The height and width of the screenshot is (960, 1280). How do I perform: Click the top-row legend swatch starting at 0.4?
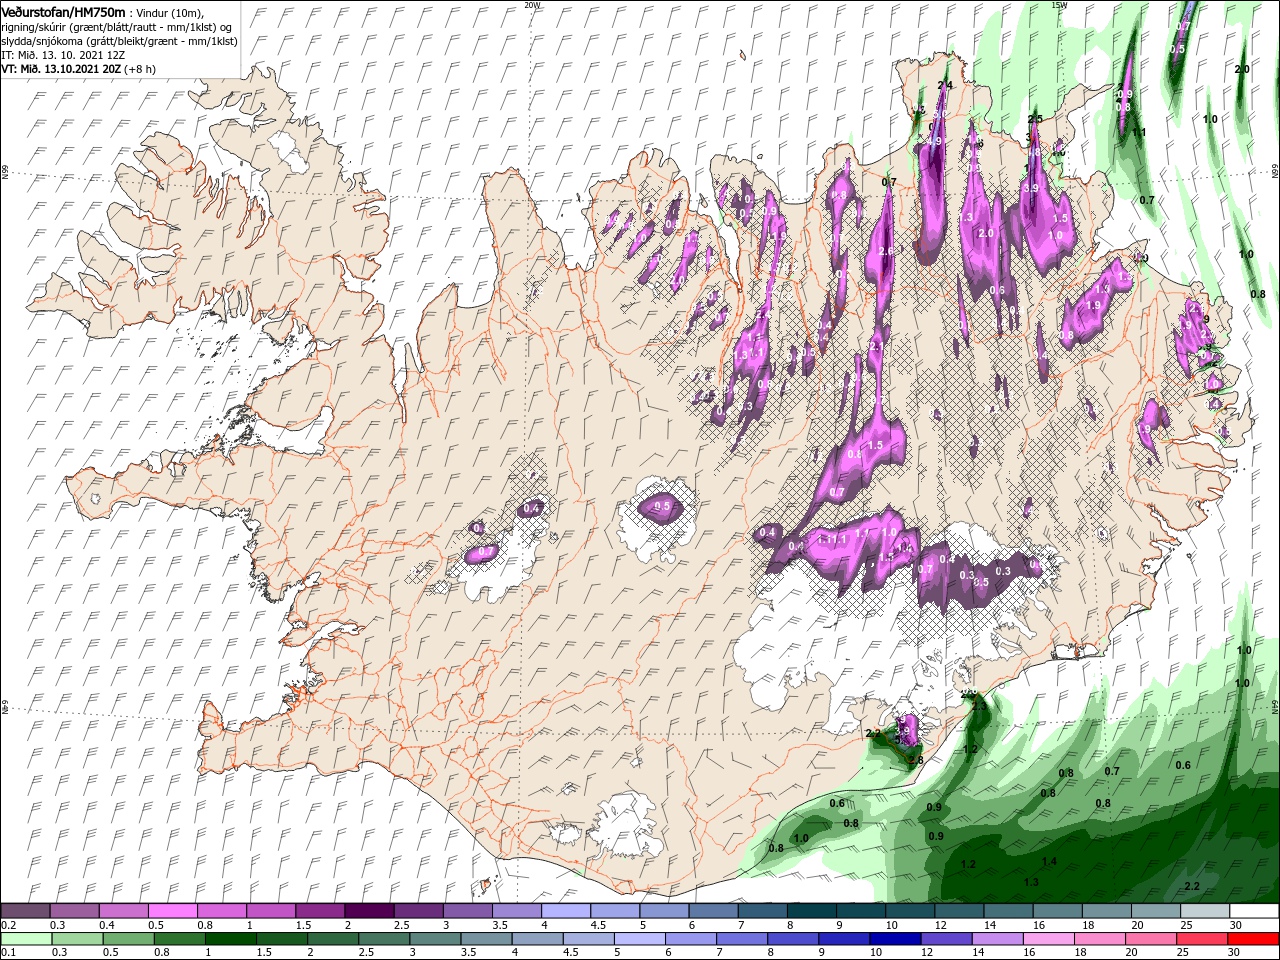point(123,911)
